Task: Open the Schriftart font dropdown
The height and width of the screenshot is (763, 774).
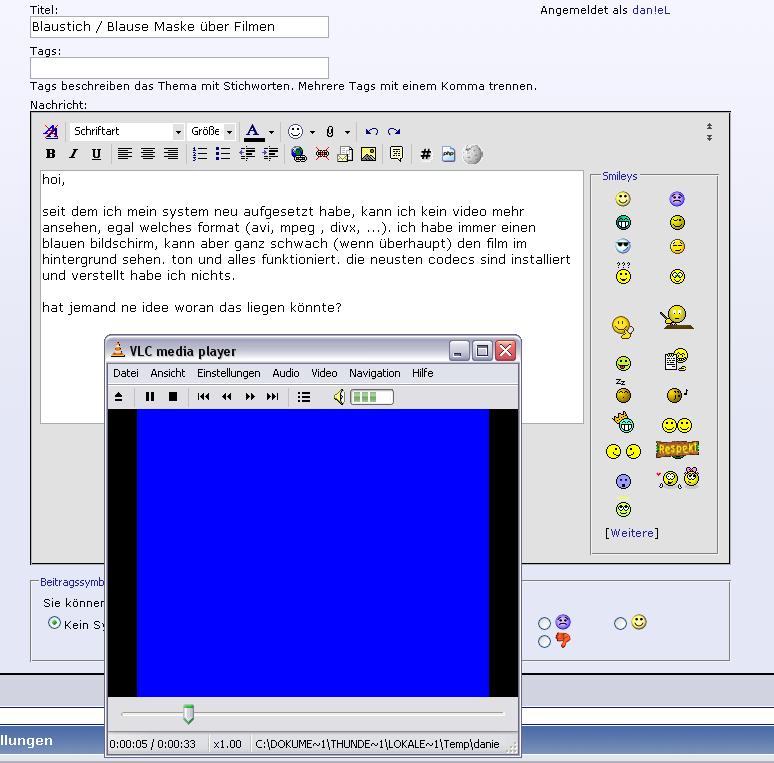Action: [x=127, y=131]
